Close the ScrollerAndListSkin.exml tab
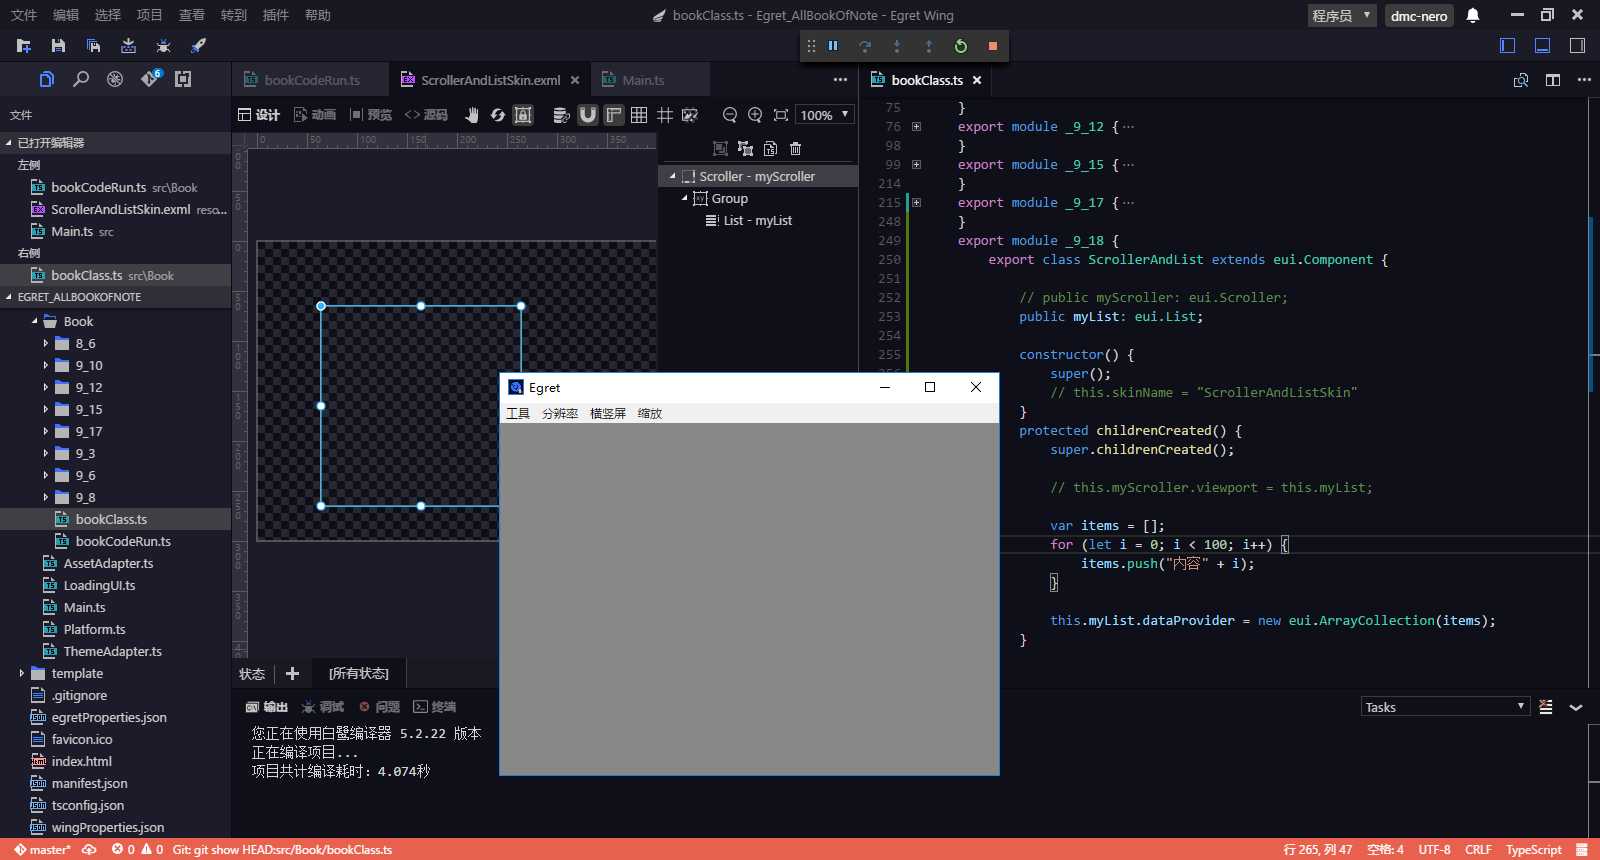1600x860 pixels. (575, 80)
